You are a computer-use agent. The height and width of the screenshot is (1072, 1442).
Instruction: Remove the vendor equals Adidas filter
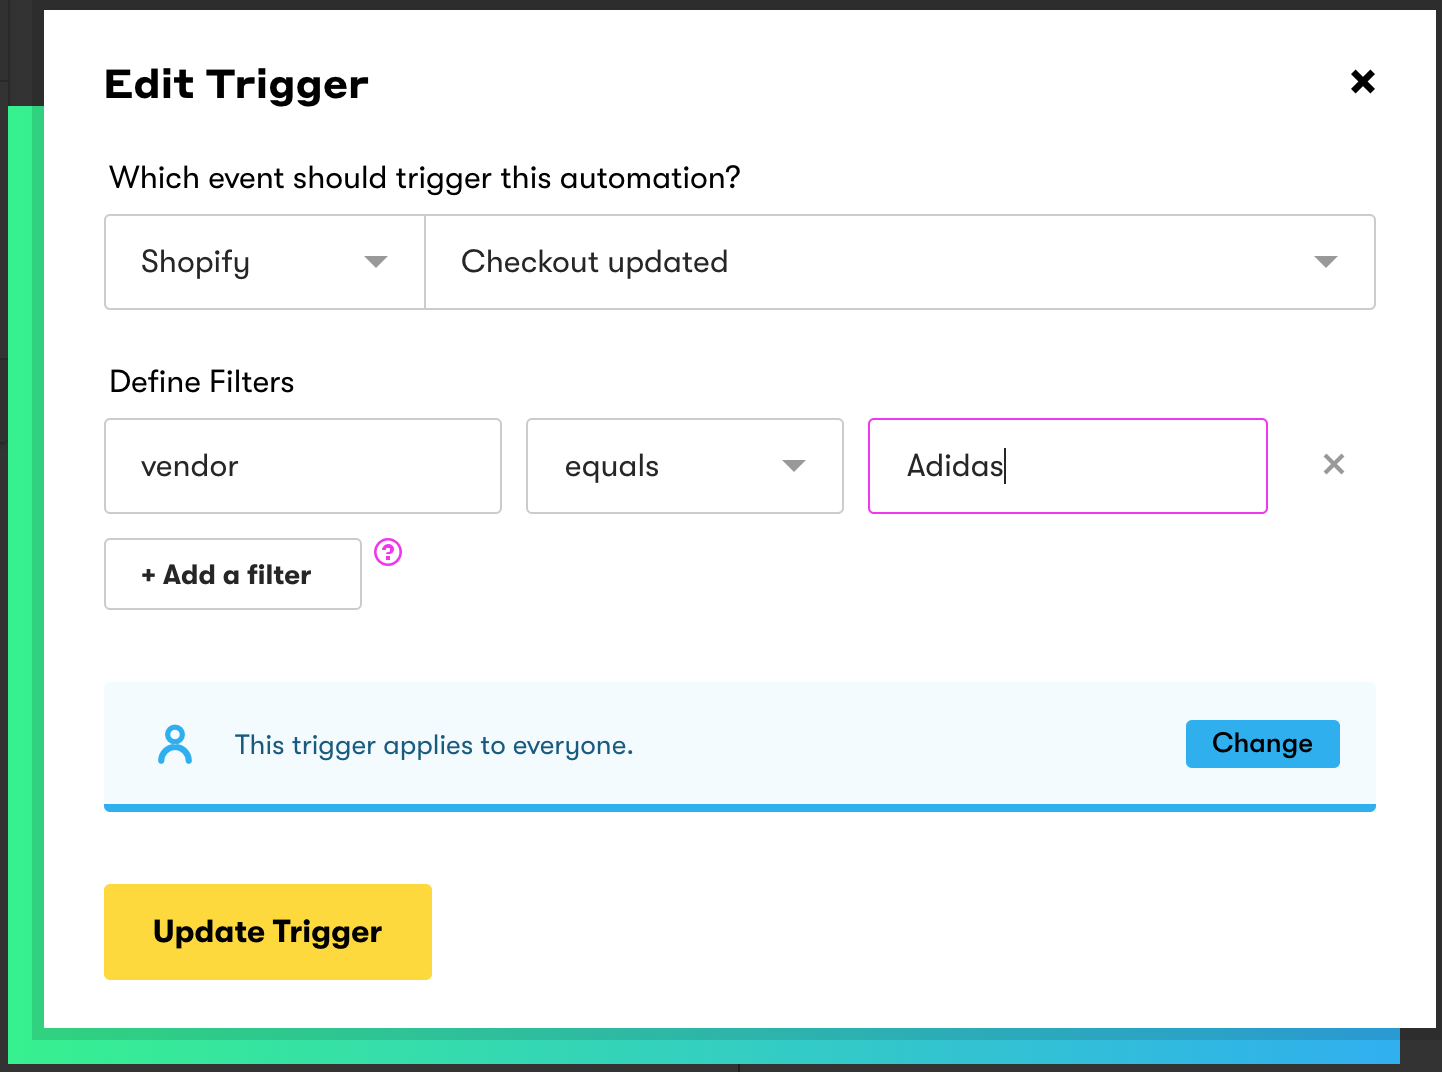1333,464
